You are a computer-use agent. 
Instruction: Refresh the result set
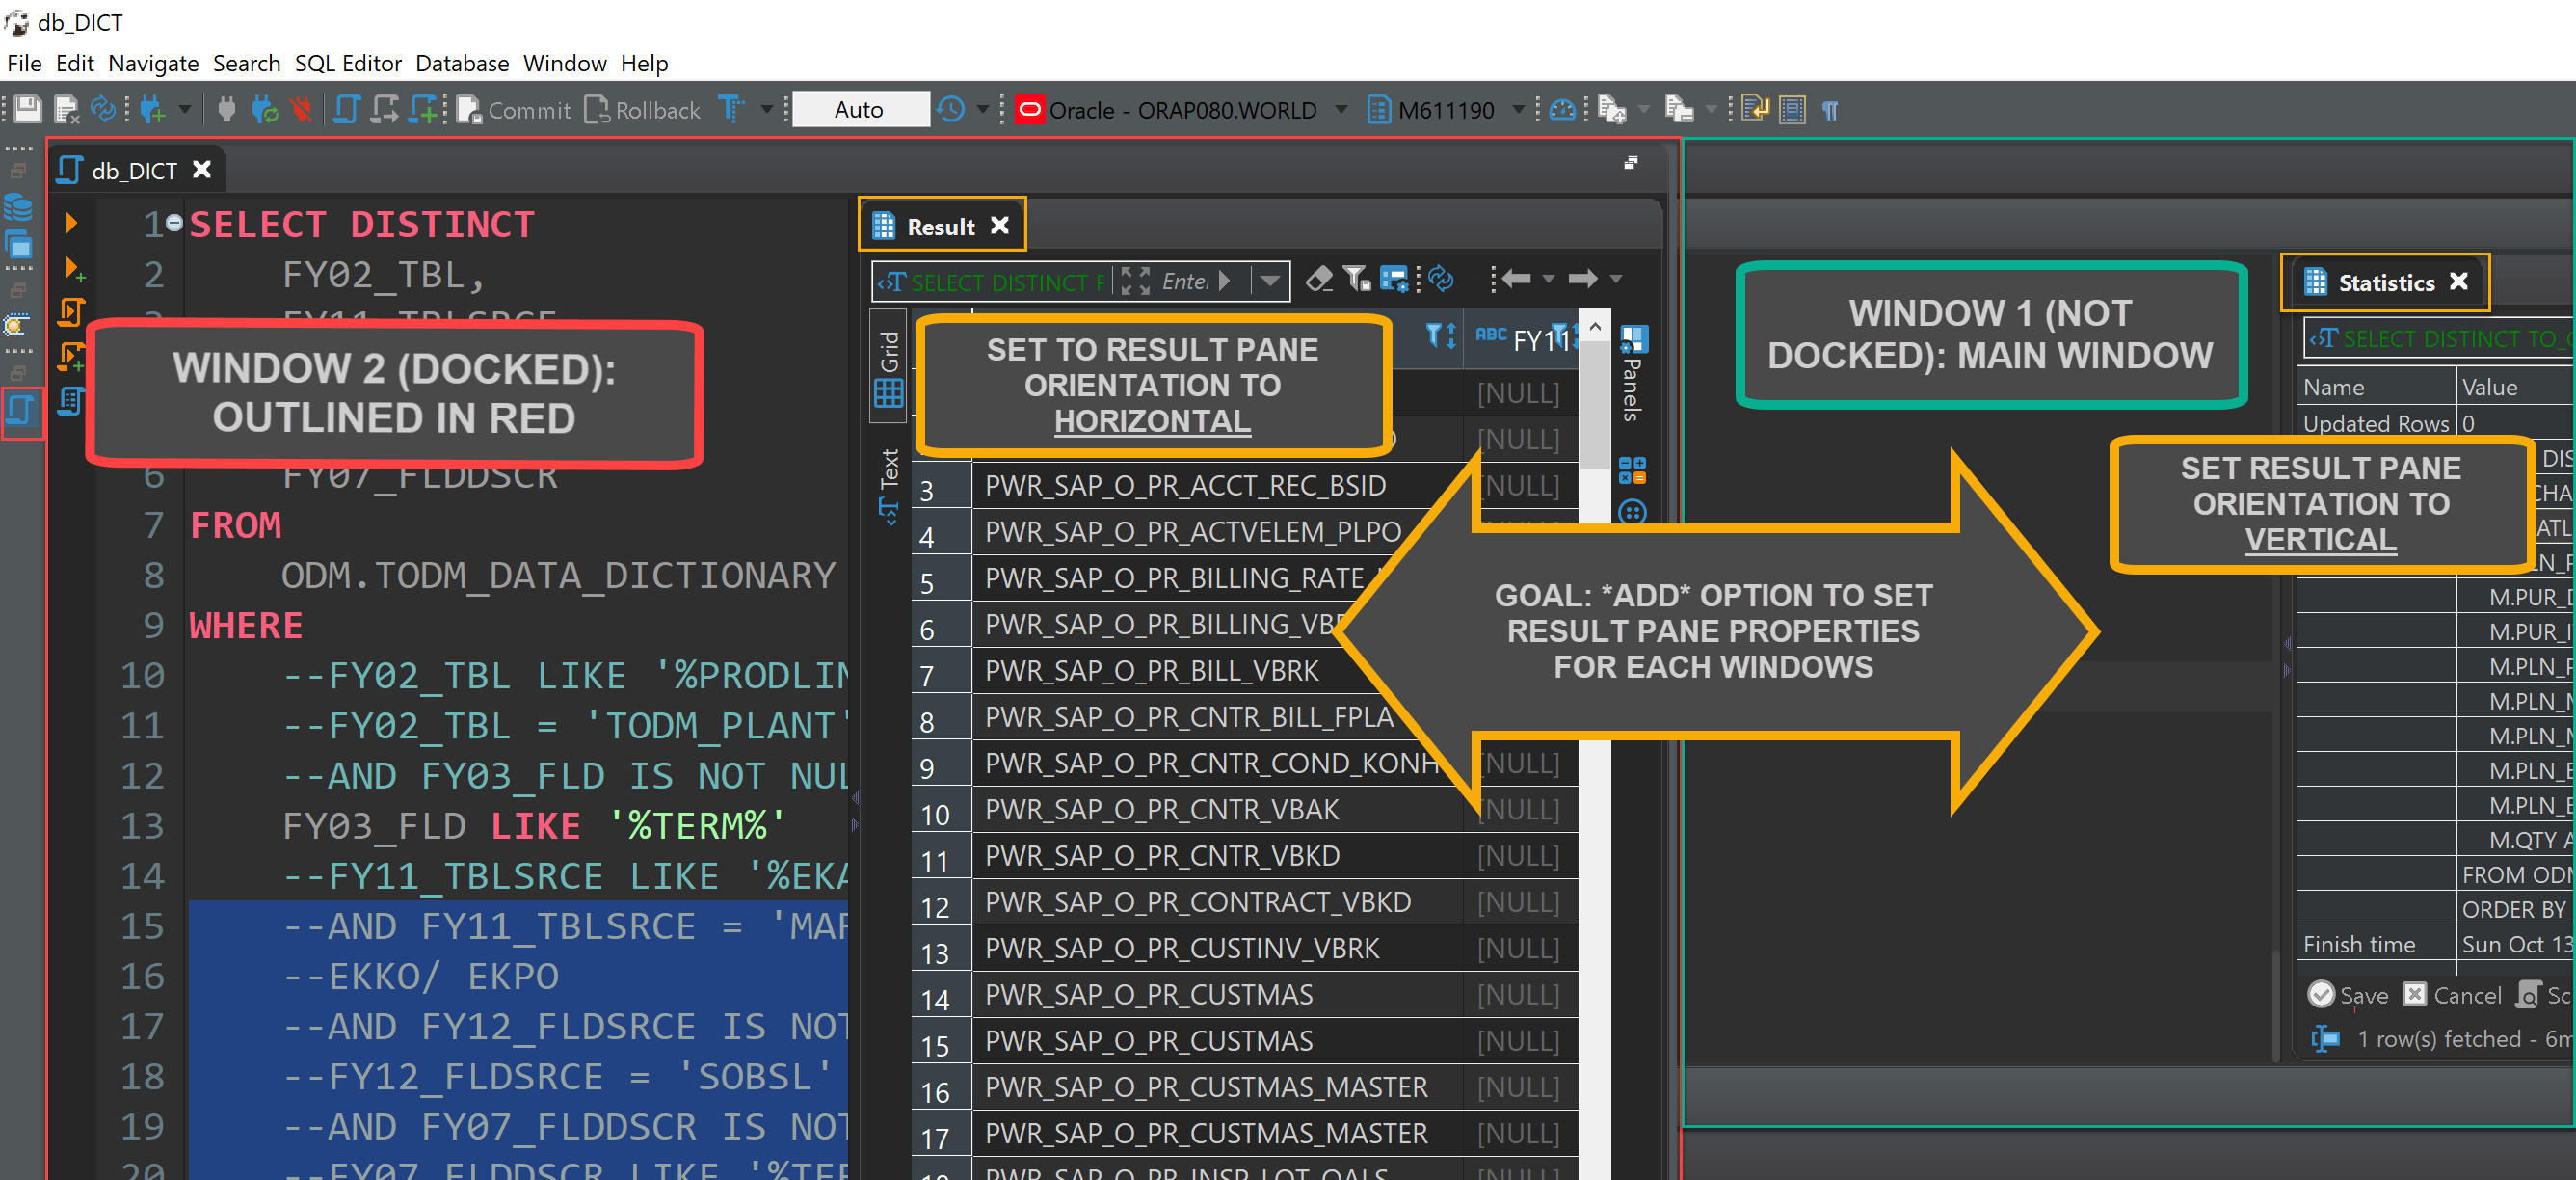[1440, 279]
